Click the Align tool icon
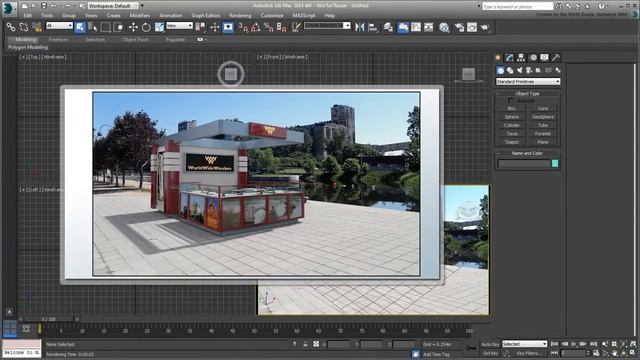The image size is (640, 360). pyautogui.click(x=373, y=27)
